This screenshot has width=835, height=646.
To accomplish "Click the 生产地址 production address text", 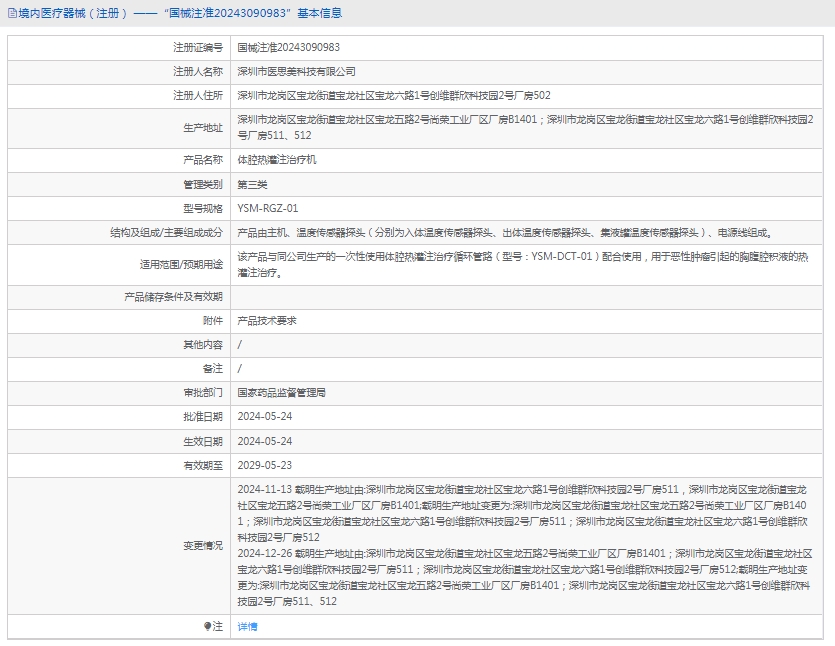I will pyautogui.click(x=520, y=126).
